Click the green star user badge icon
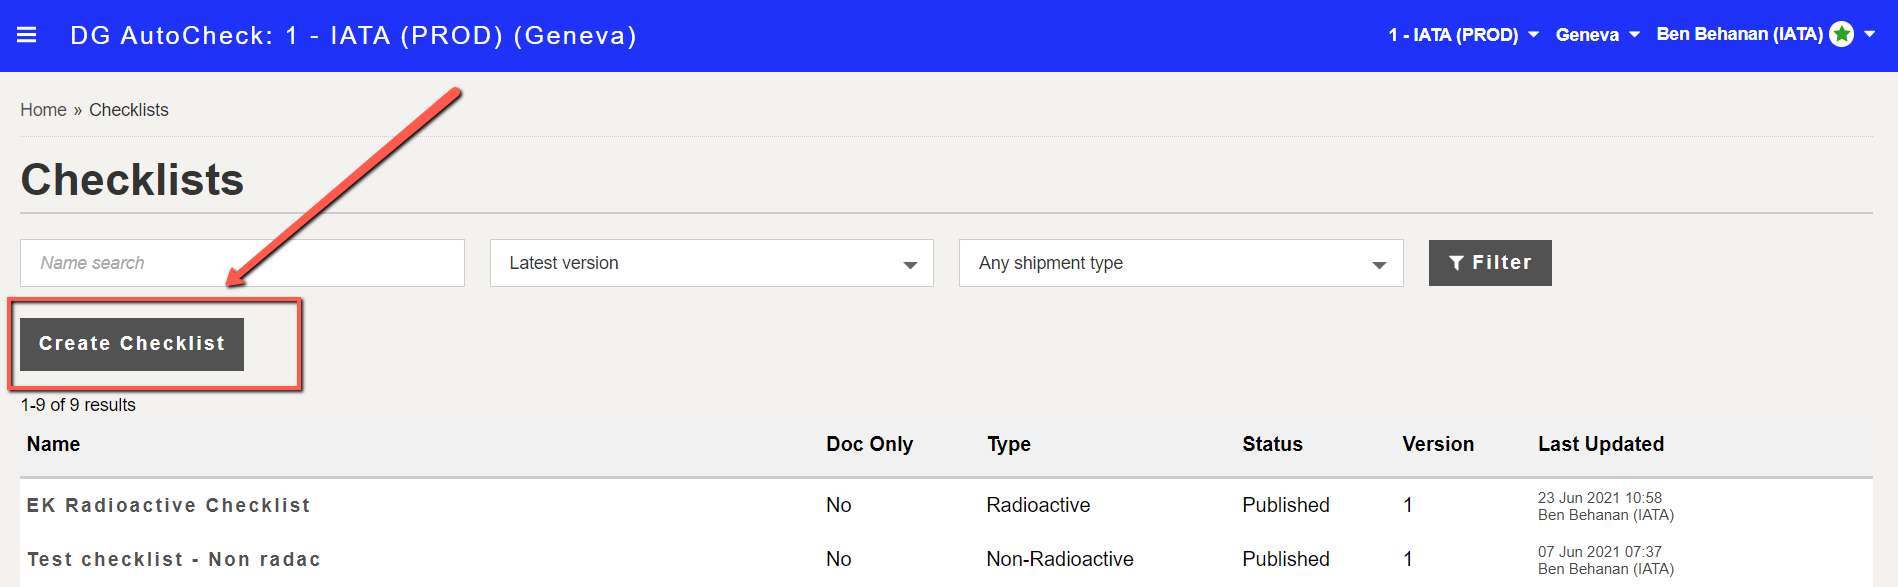 coord(1841,35)
